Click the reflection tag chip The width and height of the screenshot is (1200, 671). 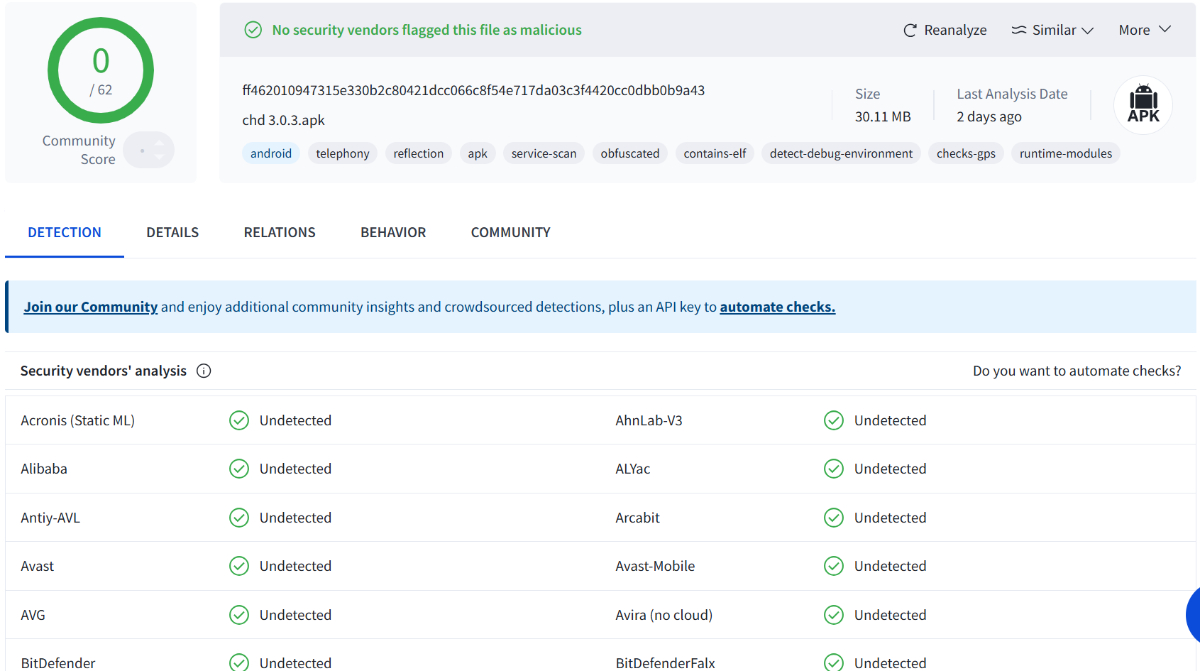pyautogui.click(x=418, y=153)
